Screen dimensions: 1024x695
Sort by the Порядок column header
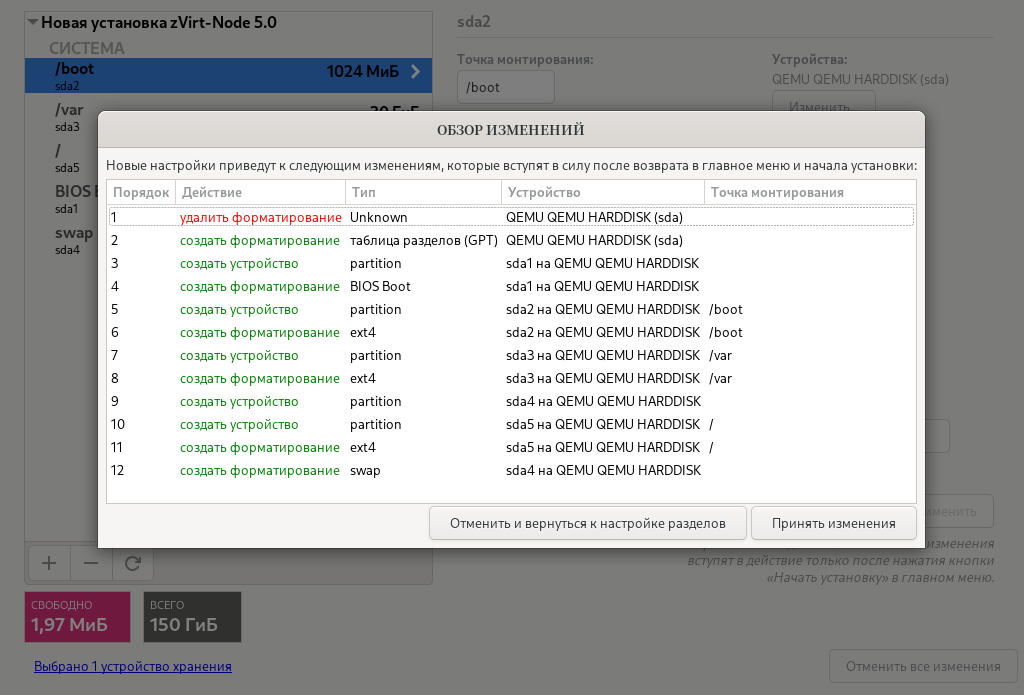(141, 193)
